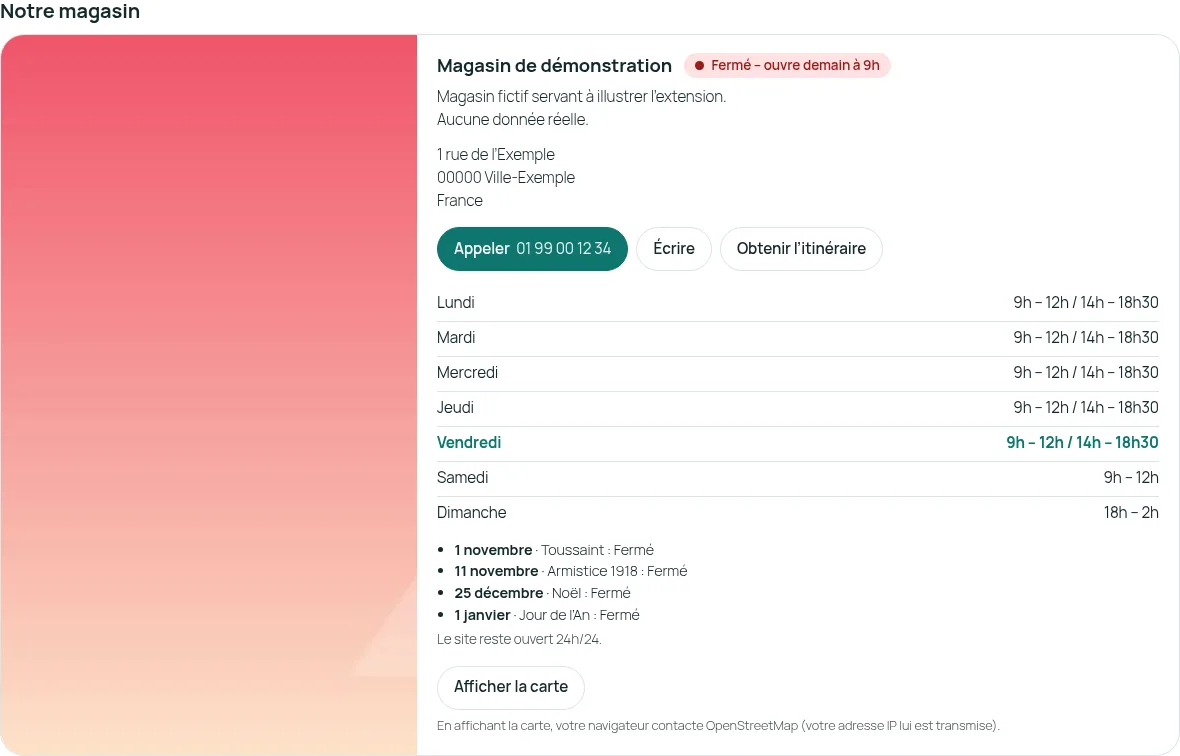Click the red status dot in the badge
1180x756 pixels.
tap(699, 65)
